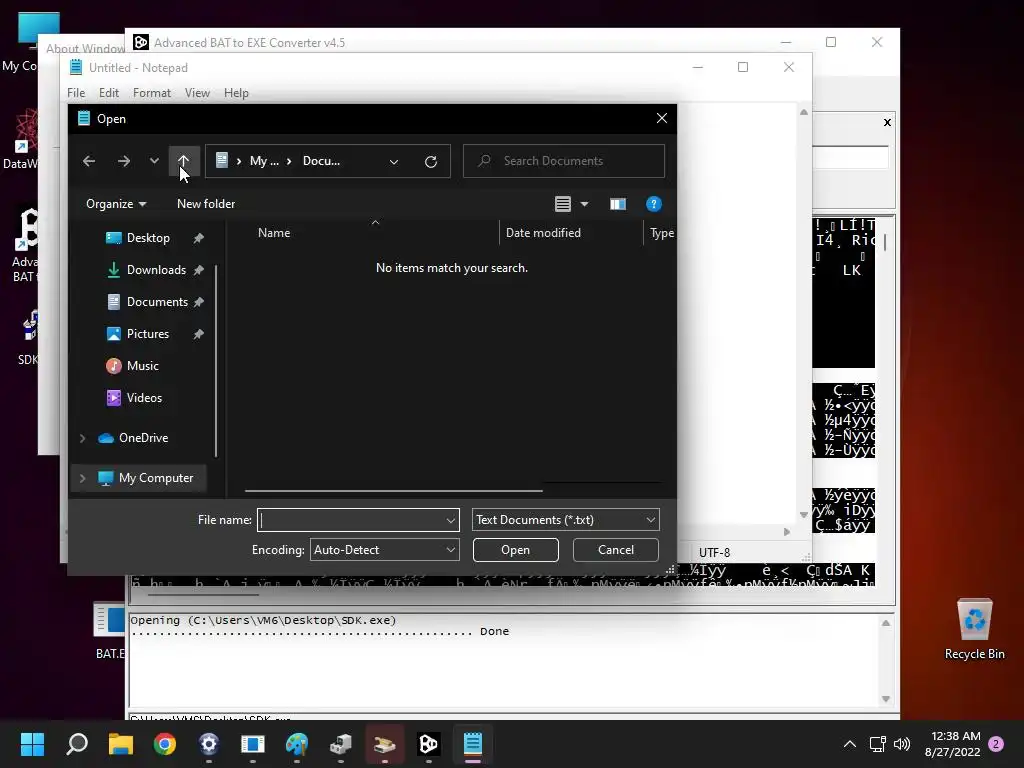Open dialog help button
Viewport: 1024px width, 768px height.
pos(653,204)
